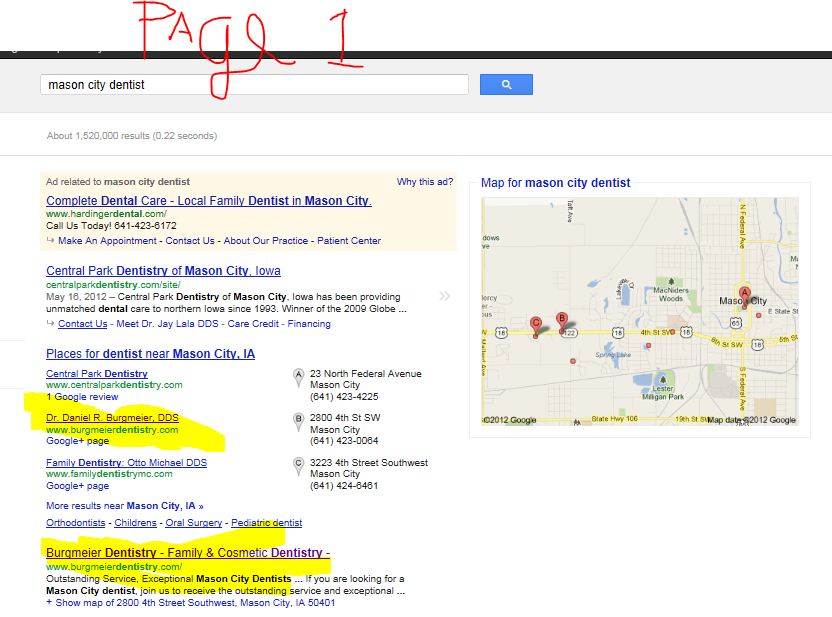
Task: Click Contact Us sitelink under centralparkdentistry.com
Action: pyautogui.click(x=83, y=324)
